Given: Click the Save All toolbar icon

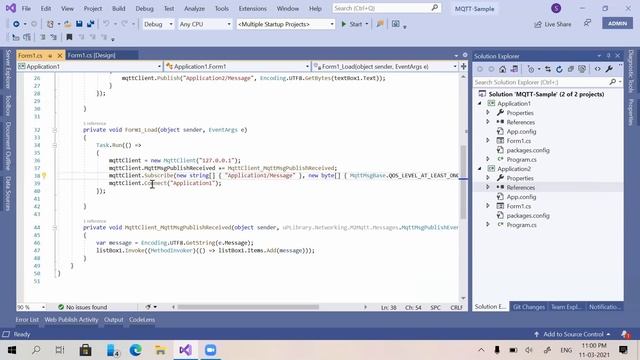Looking at the screenshot, I should click(x=90, y=24).
